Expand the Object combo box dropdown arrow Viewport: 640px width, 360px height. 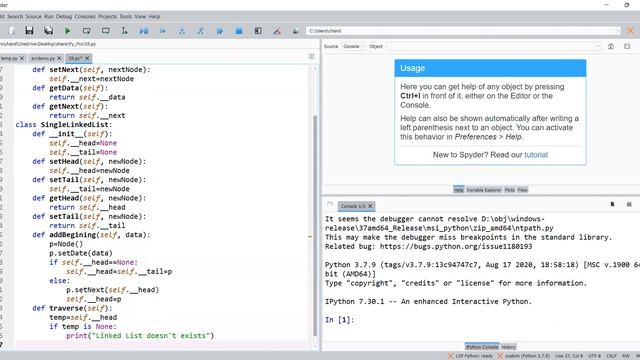599,47
